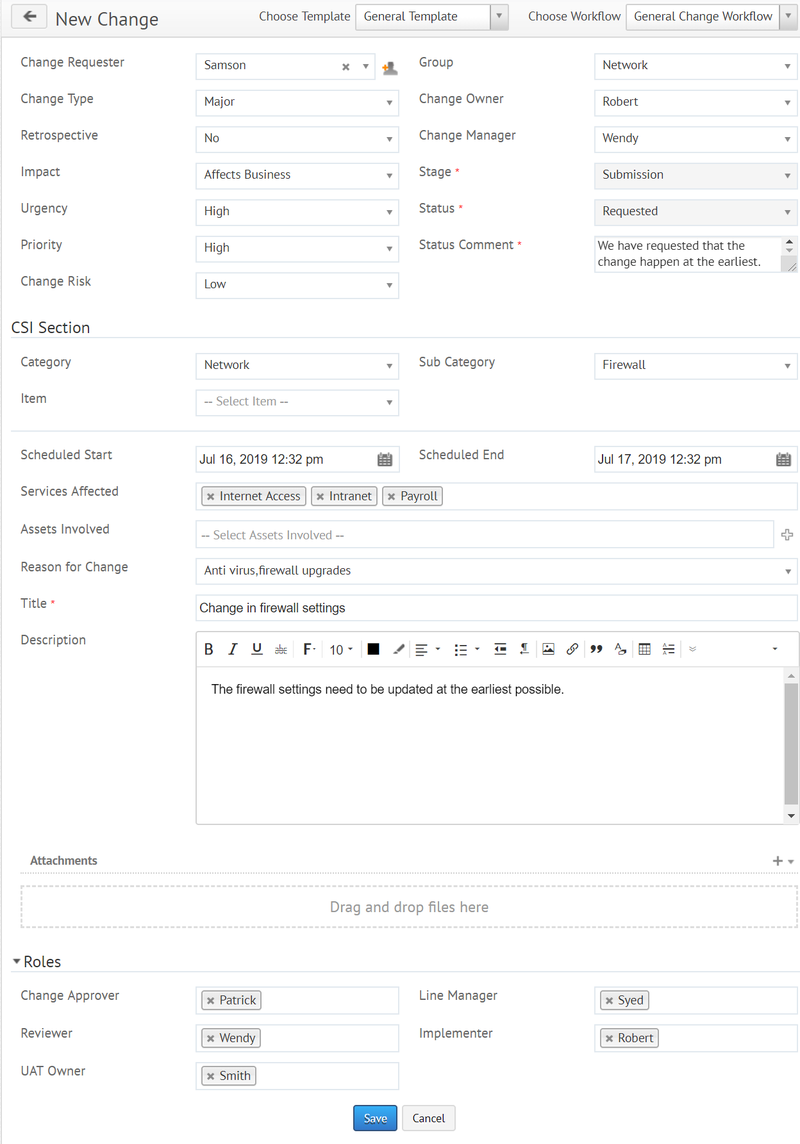
Task: Click the Assets Involved selection field
Action: click(484, 535)
